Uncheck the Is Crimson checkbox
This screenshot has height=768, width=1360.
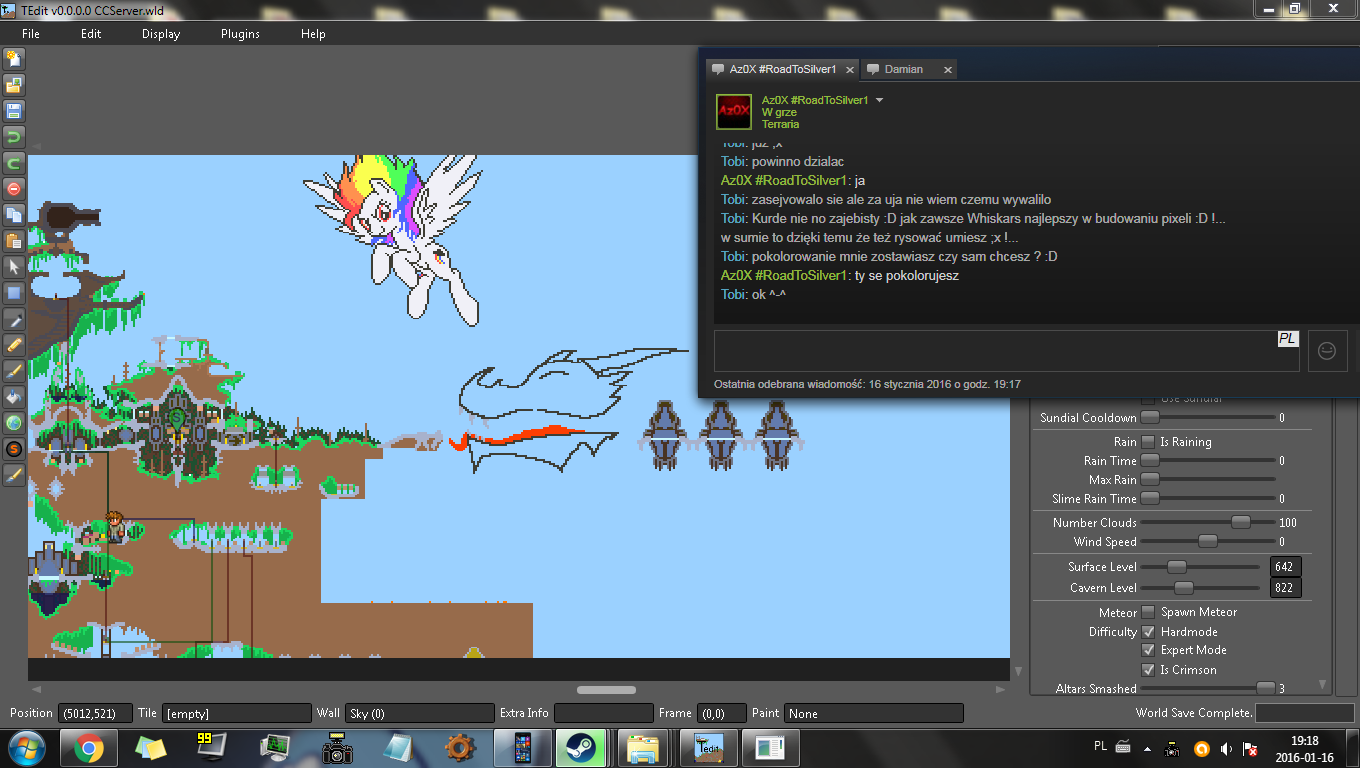pos(1149,670)
